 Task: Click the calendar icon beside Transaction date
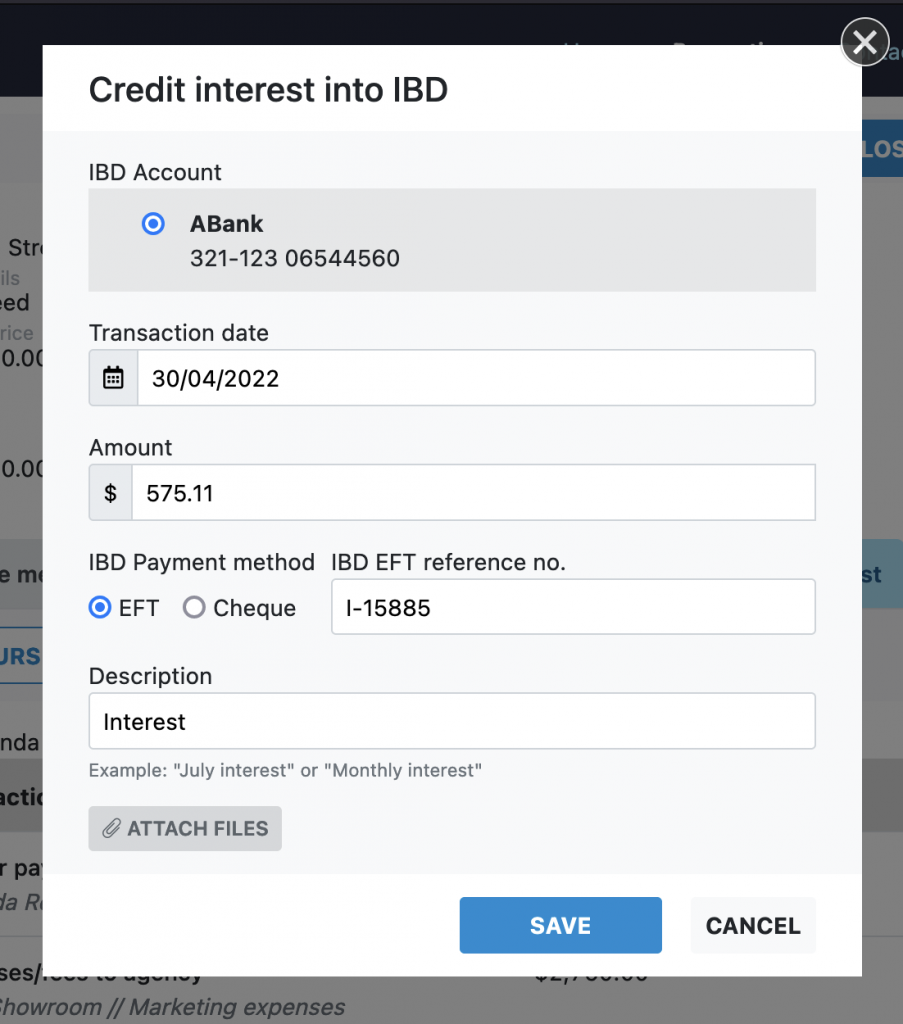click(114, 378)
